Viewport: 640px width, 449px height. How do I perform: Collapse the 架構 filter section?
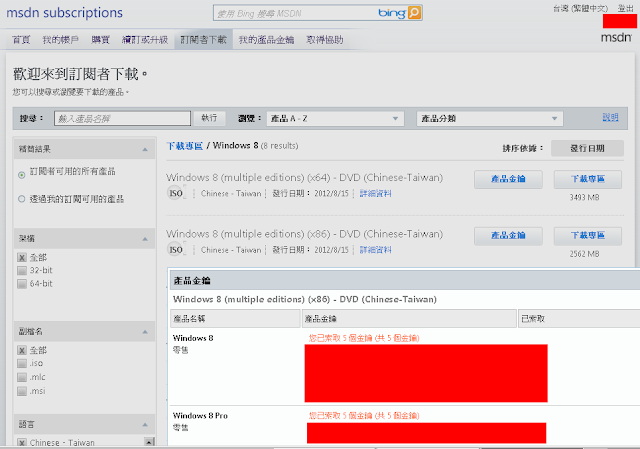click(x=145, y=239)
